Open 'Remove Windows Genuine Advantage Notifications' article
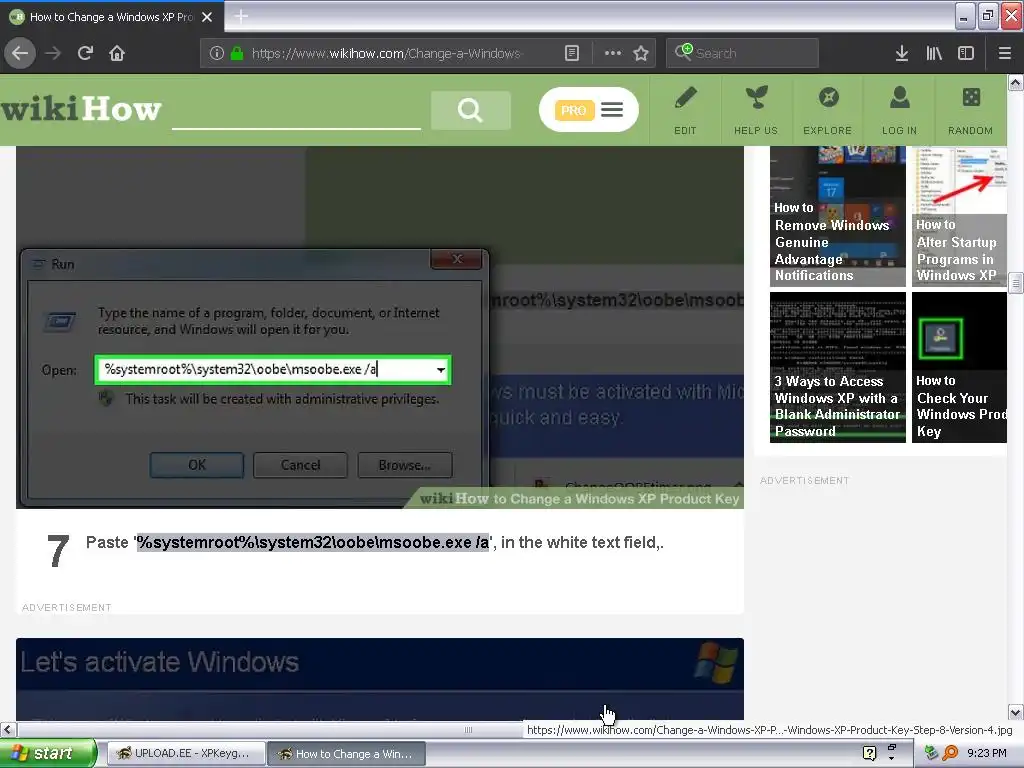1024x768 pixels. click(837, 216)
